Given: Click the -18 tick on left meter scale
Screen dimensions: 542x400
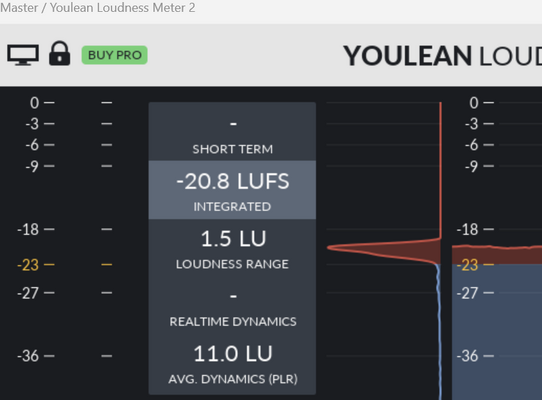Looking at the screenshot, I should (x=36, y=229).
